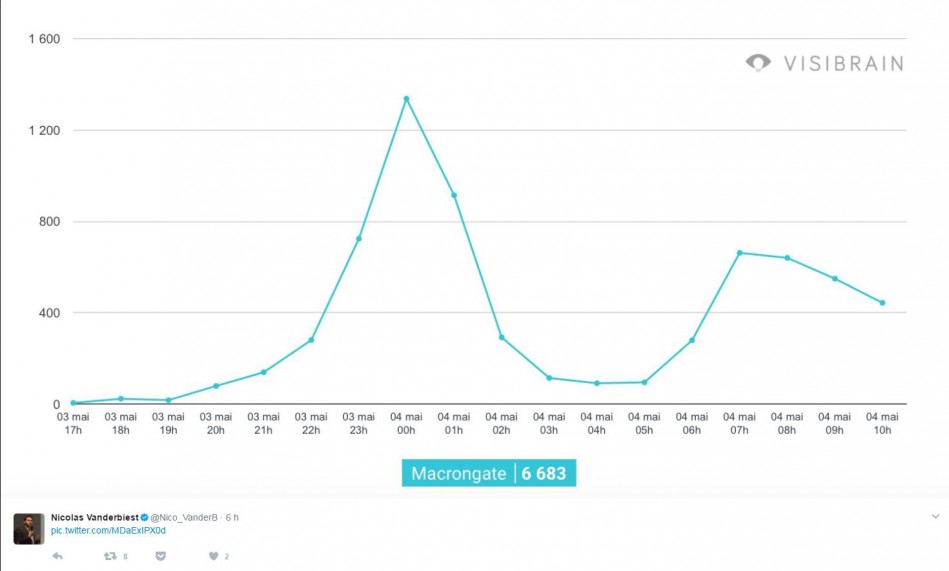The image size is (949, 571).
Task: Click the Visibrain eye logo
Action: 758,62
